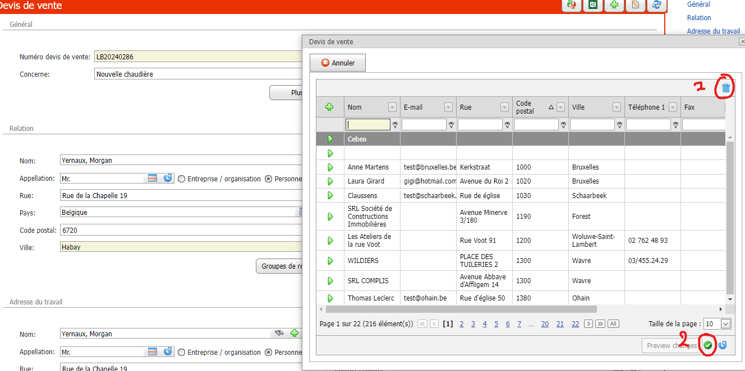Click the blue trash delete icon
This screenshot has width=745, height=371.
pos(726,88)
